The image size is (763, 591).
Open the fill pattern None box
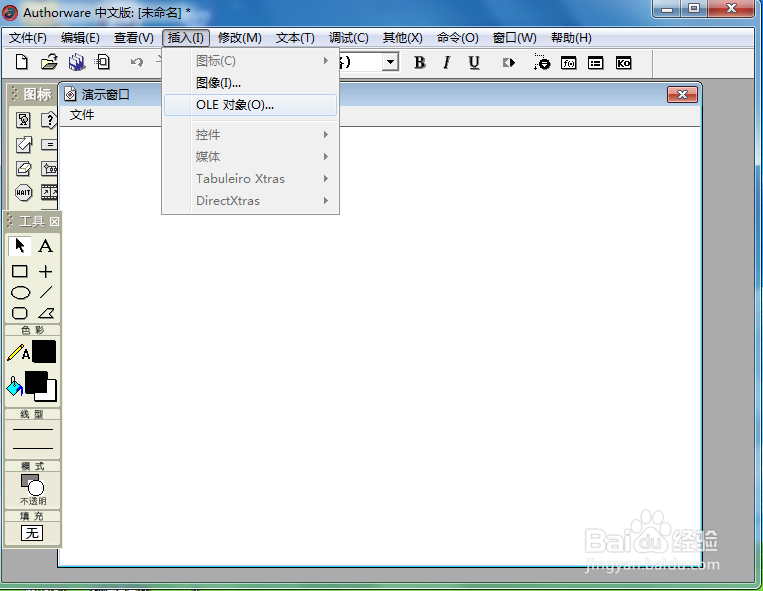[x=32, y=533]
